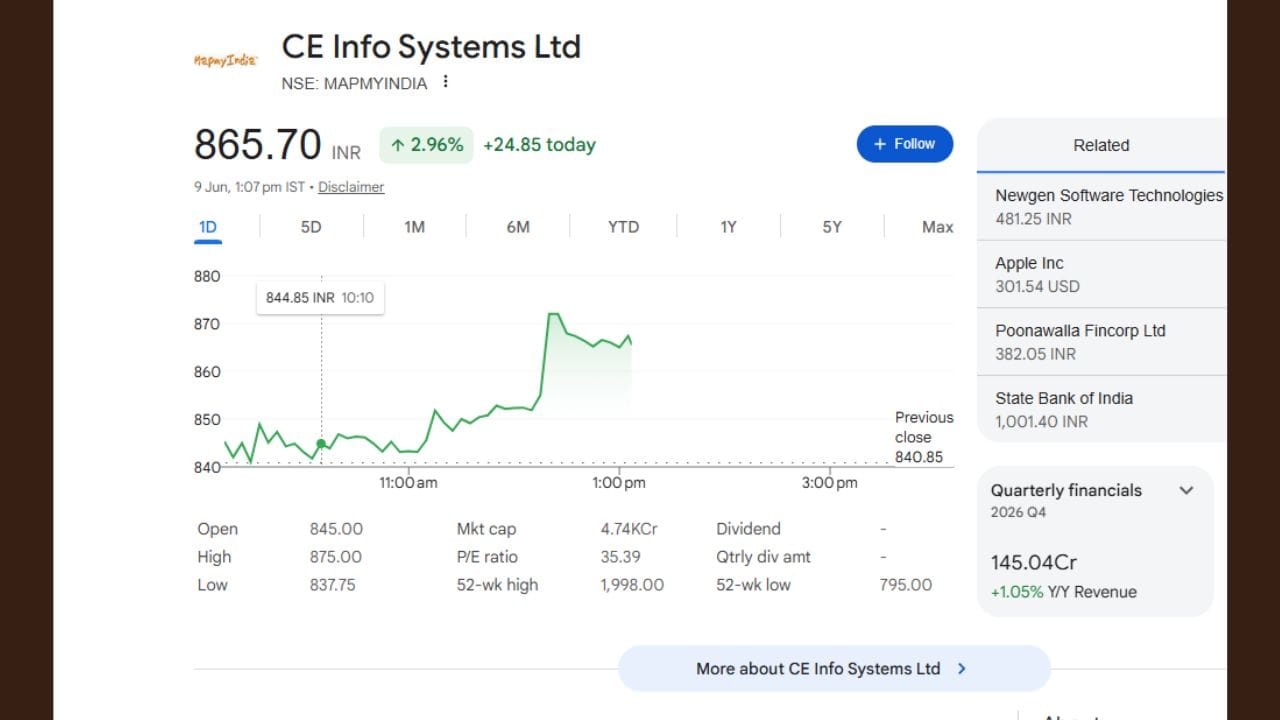The image size is (1280, 720).
Task: Open State Bank of India stock
Action: coord(1101,409)
